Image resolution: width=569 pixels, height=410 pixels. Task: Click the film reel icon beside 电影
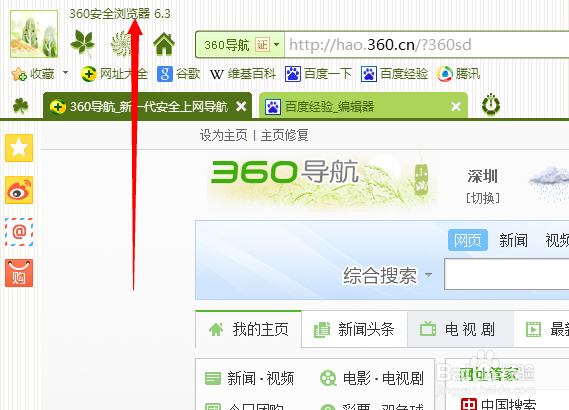point(328,378)
